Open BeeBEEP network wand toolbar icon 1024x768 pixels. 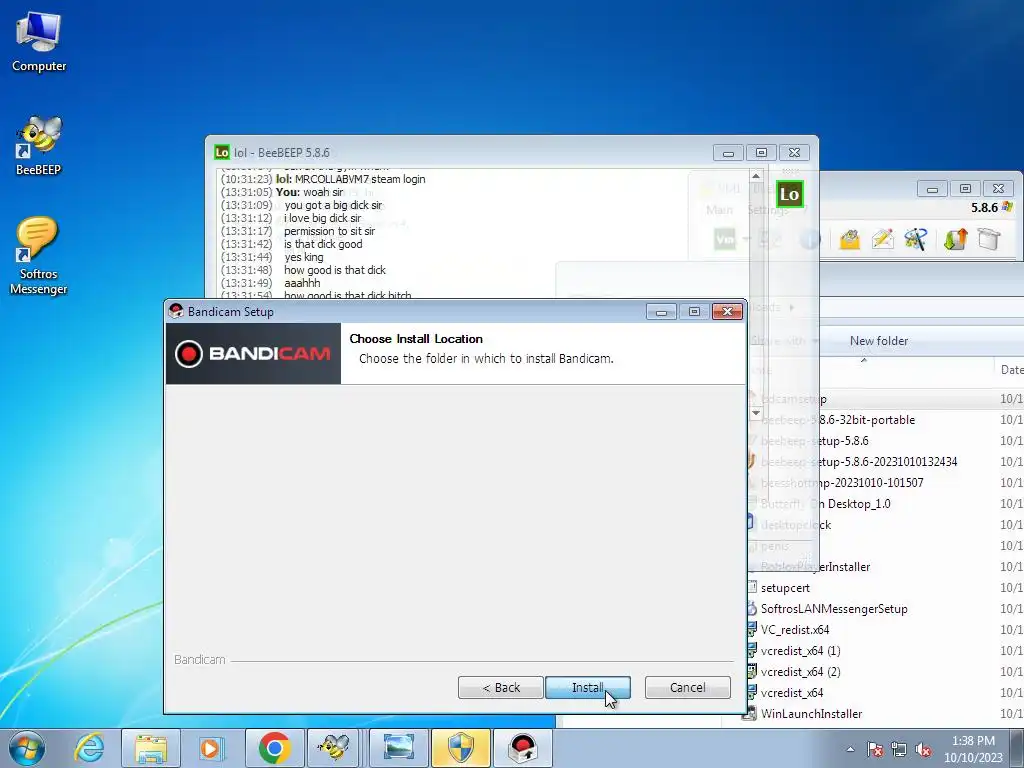click(x=916, y=240)
